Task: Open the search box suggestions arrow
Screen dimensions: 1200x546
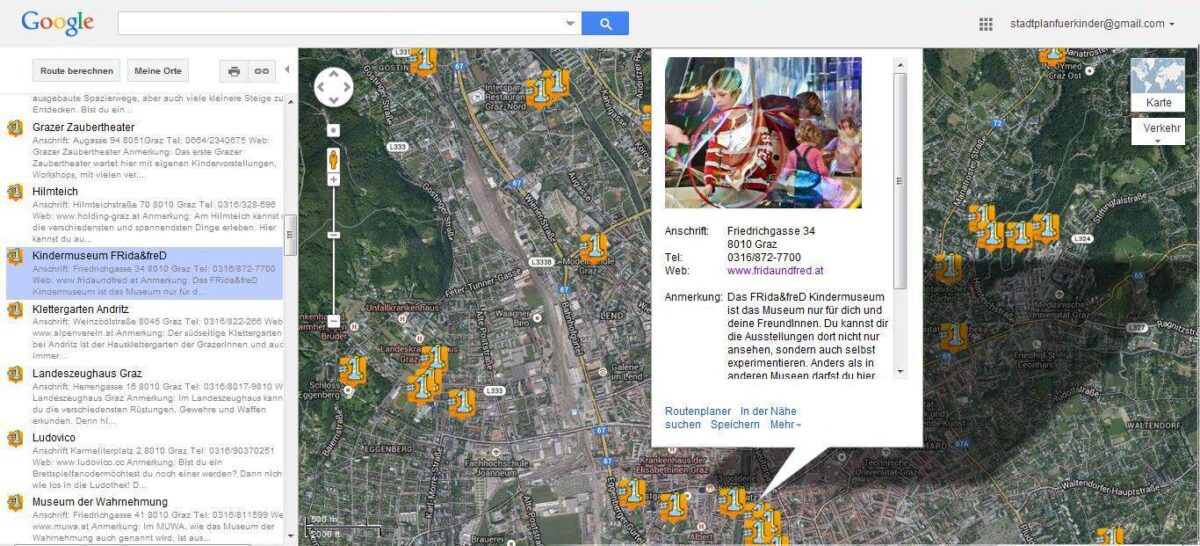Action: pyautogui.click(x=570, y=24)
